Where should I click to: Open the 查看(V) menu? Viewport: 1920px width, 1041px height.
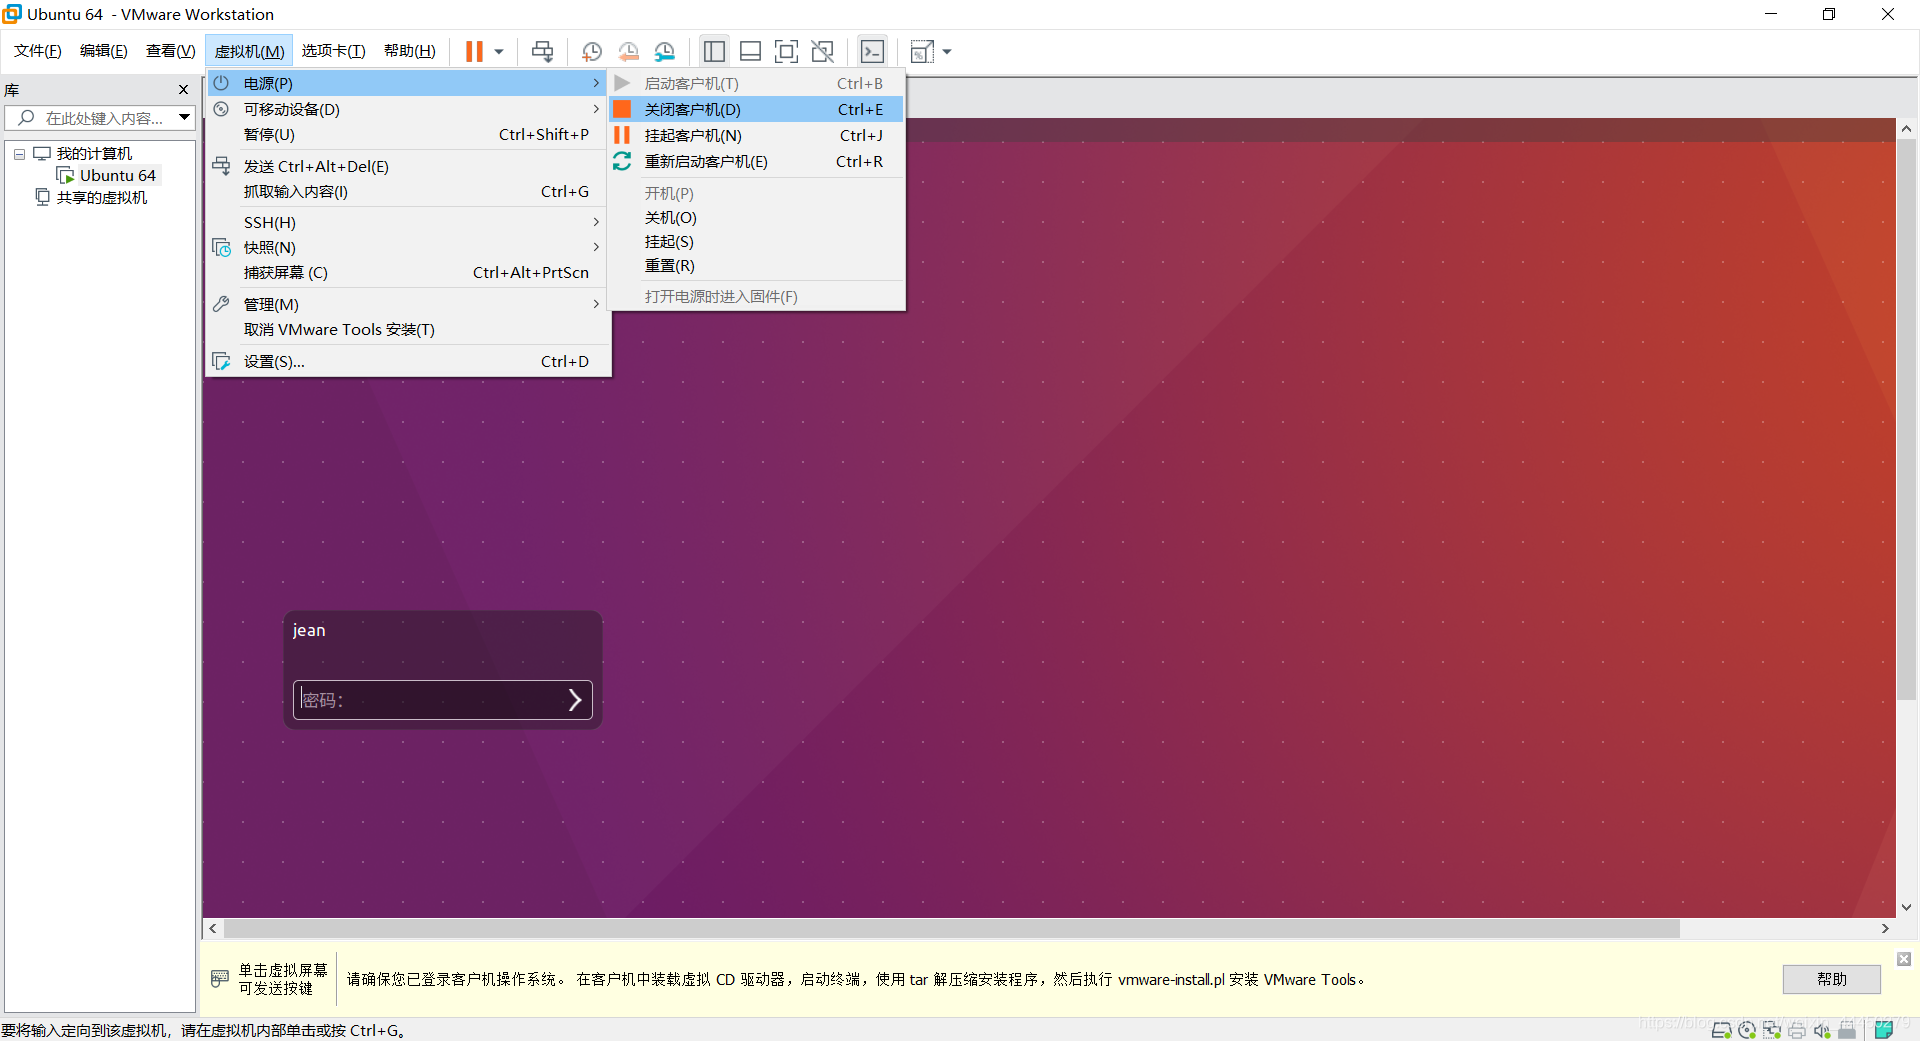[171, 51]
